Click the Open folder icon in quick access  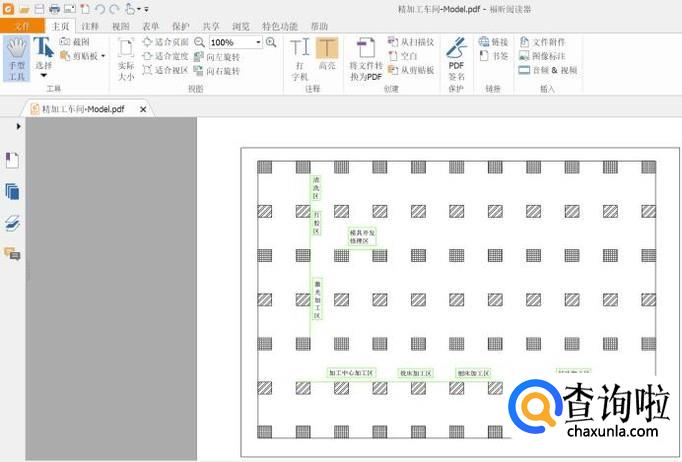click(x=24, y=9)
